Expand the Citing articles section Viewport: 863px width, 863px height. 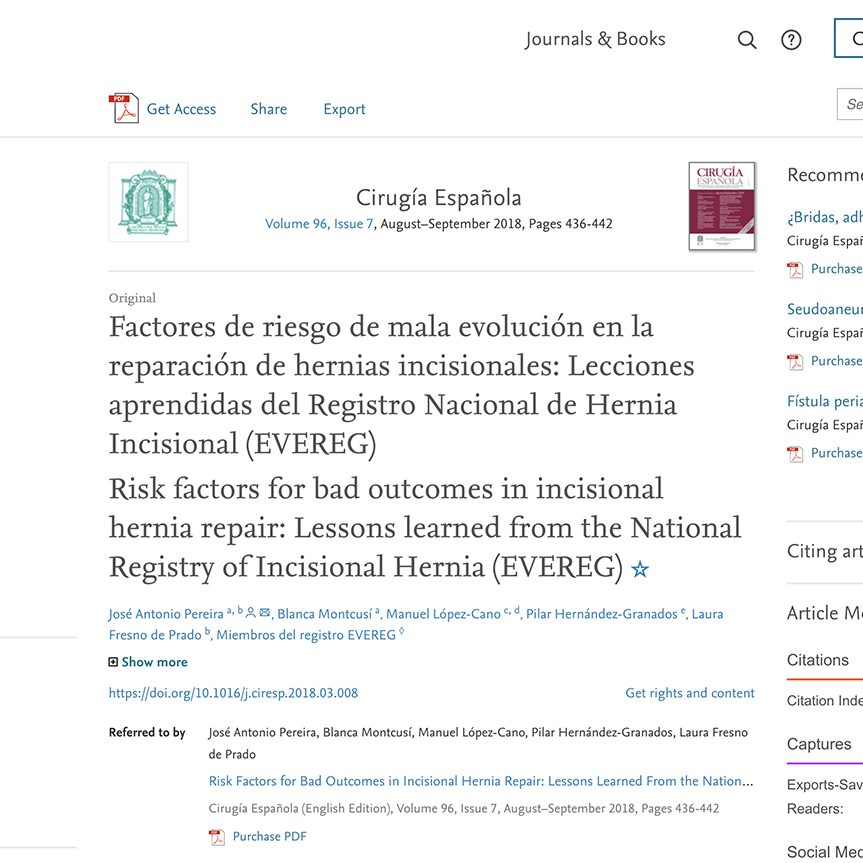click(x=824, y=551)
